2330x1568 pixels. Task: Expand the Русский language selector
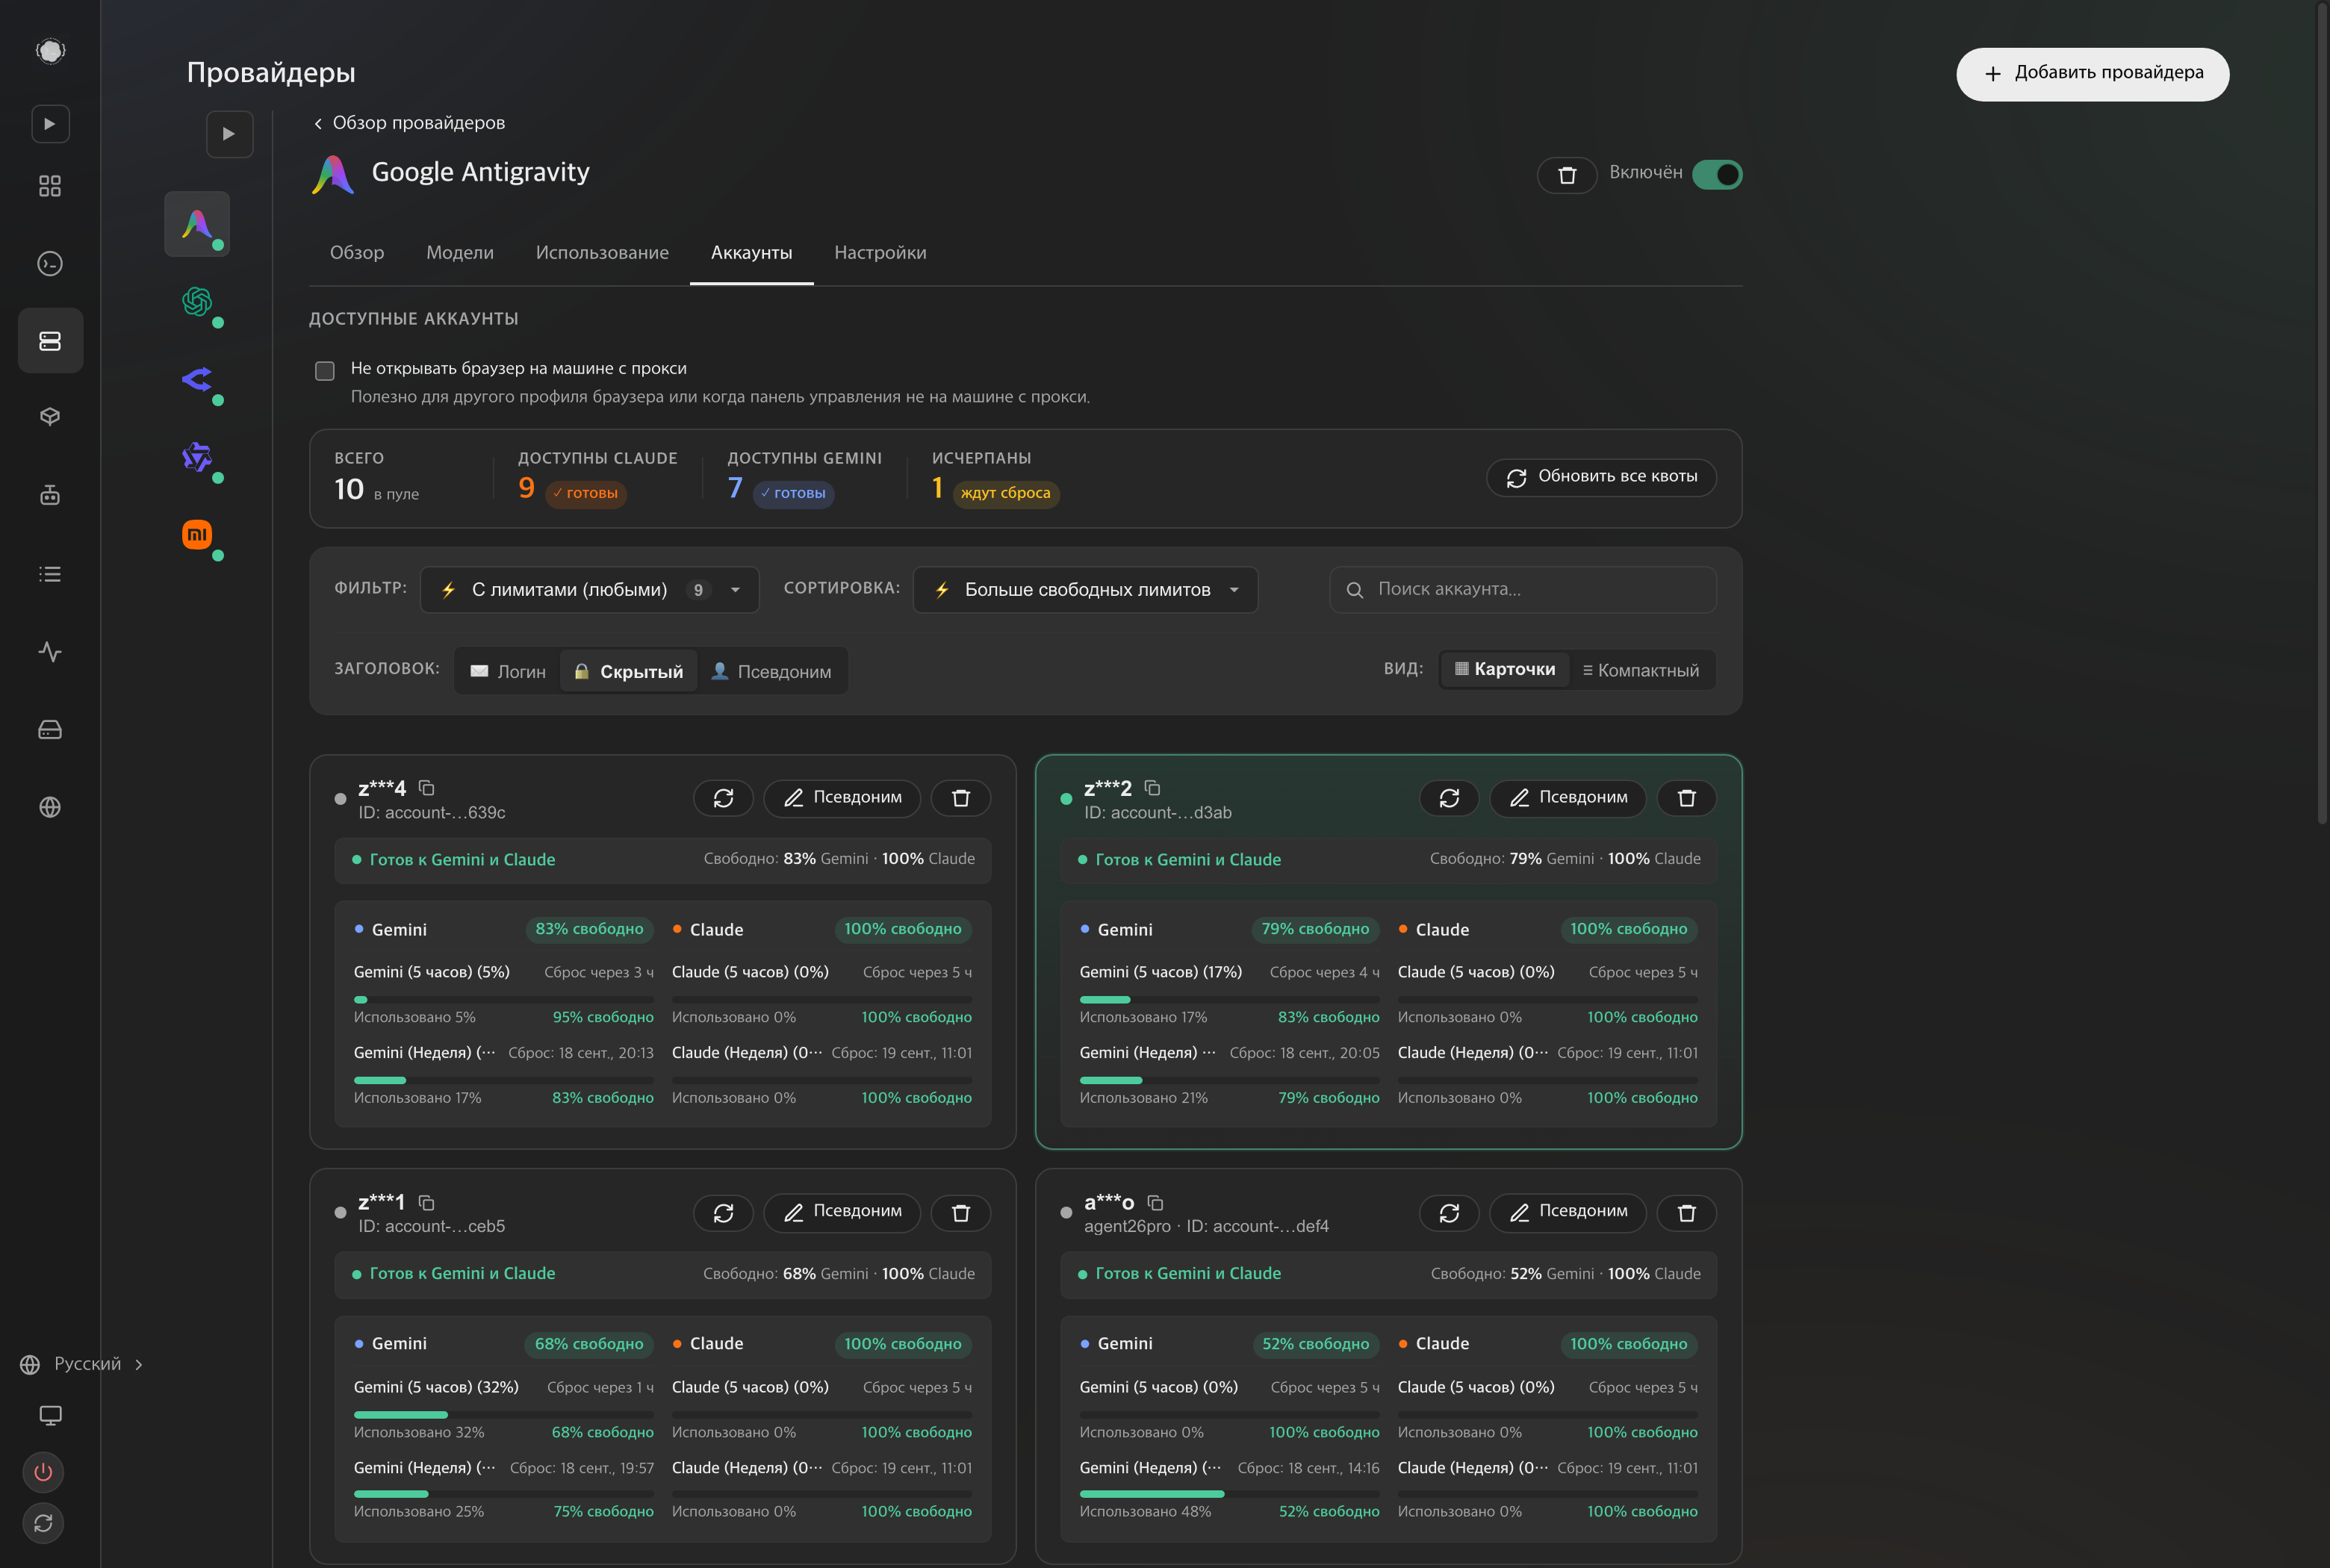82,1364
